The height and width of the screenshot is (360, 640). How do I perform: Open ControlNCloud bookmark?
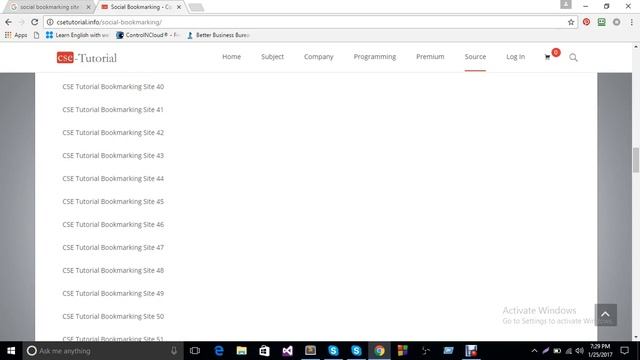point(148,35)
